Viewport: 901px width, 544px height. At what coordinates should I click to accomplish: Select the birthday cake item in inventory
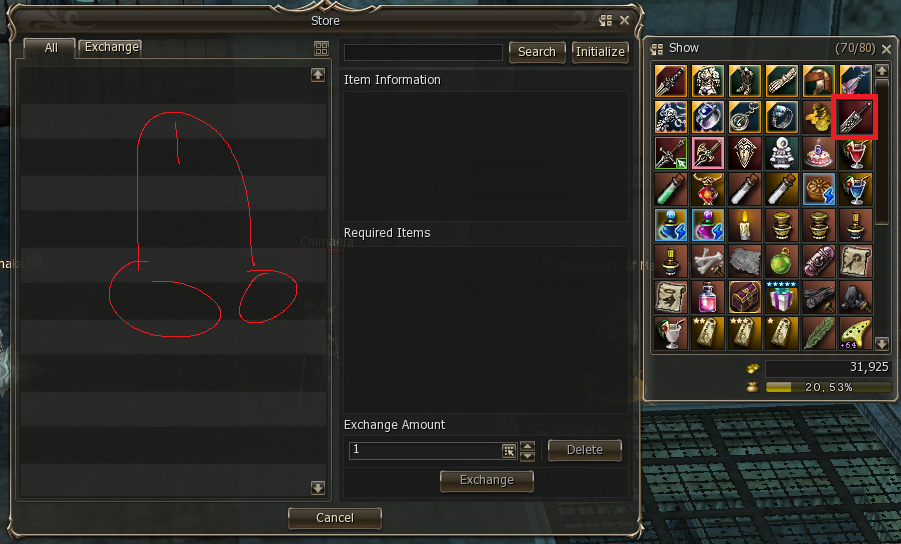818,153
